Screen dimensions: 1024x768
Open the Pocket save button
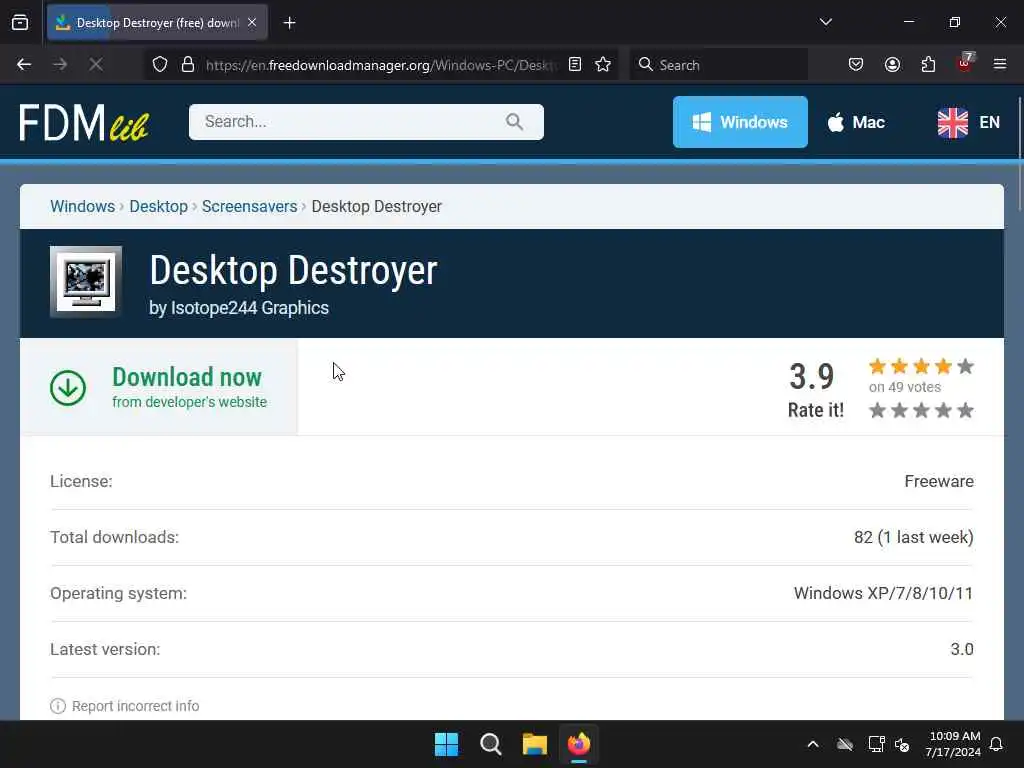[856, 65]
